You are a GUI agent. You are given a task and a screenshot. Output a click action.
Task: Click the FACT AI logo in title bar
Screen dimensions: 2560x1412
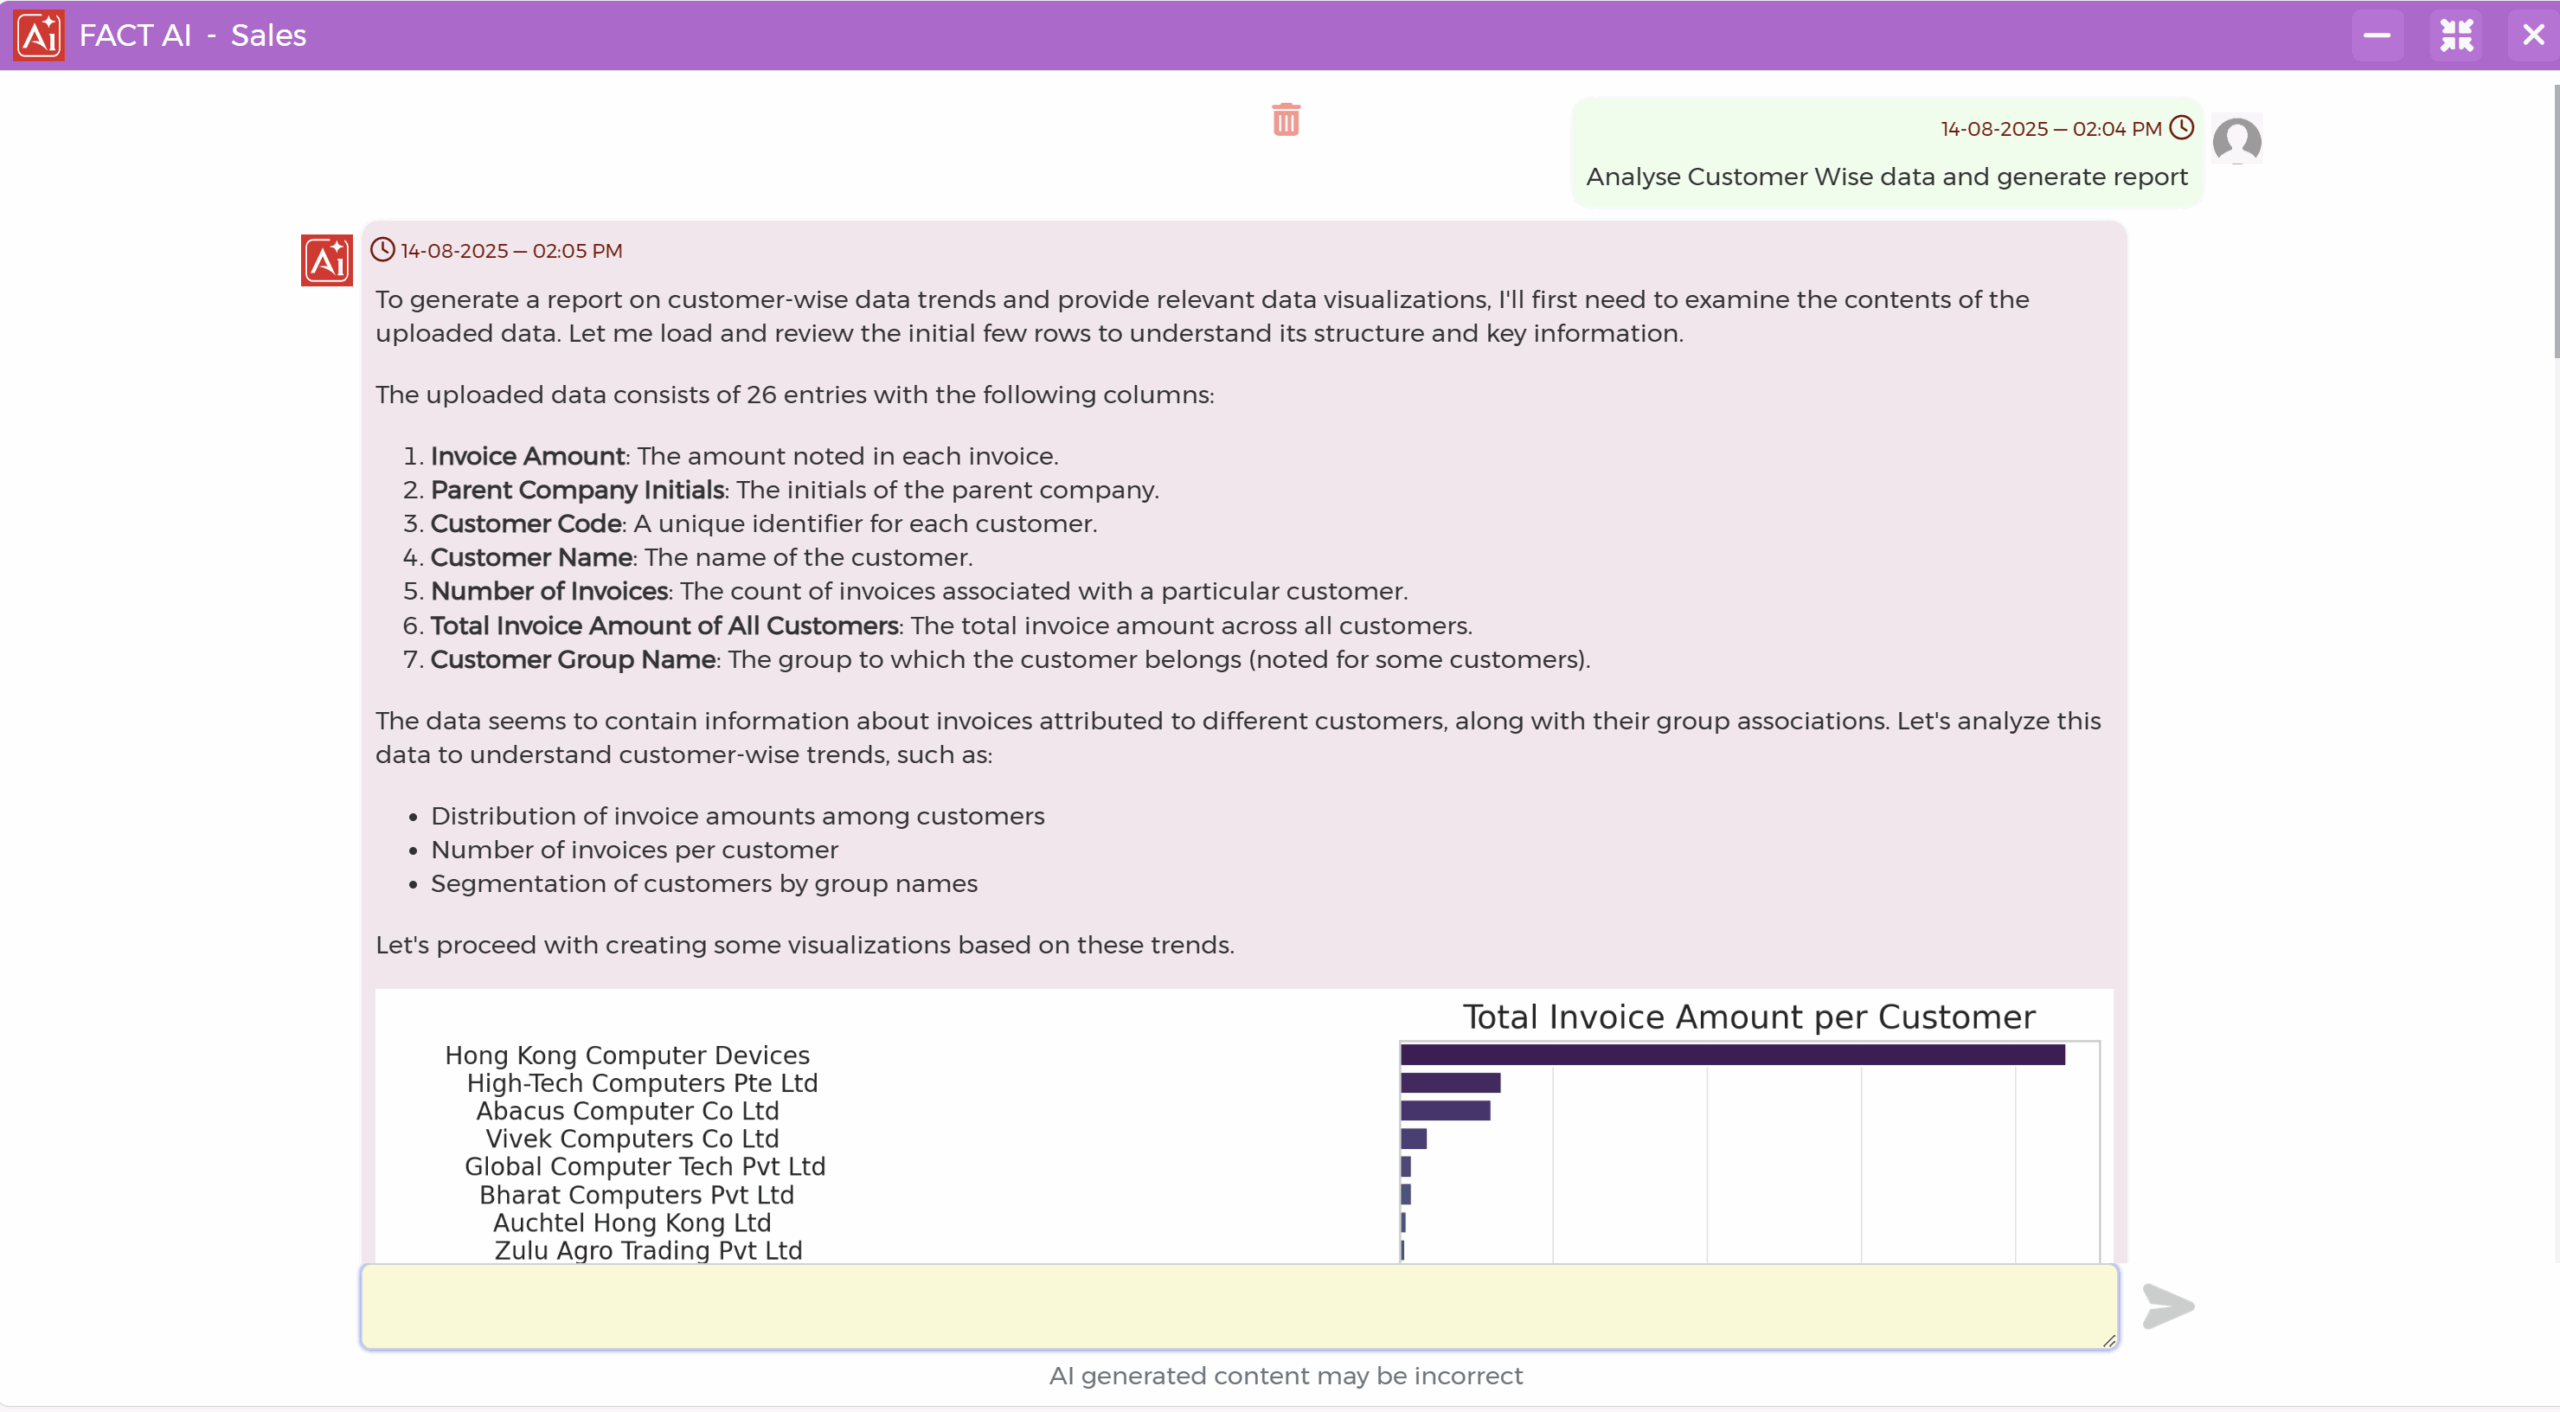point(39,35)
